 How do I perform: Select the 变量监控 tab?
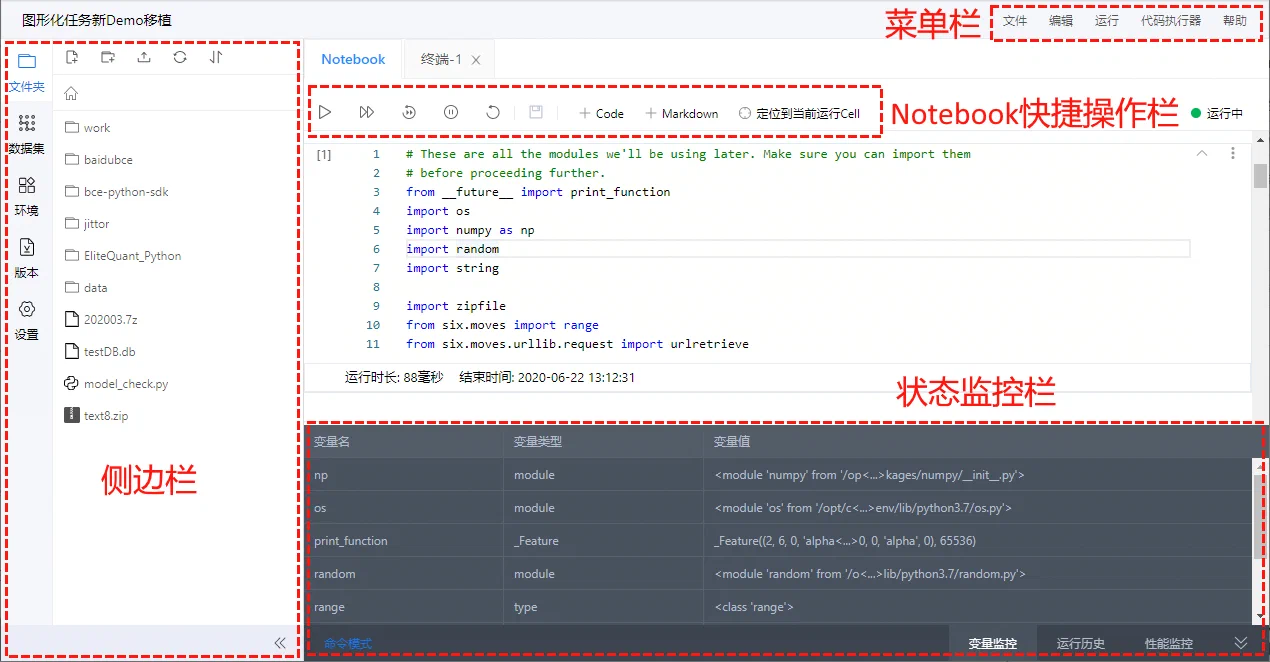pyautogui.click(x=993, y=643)
